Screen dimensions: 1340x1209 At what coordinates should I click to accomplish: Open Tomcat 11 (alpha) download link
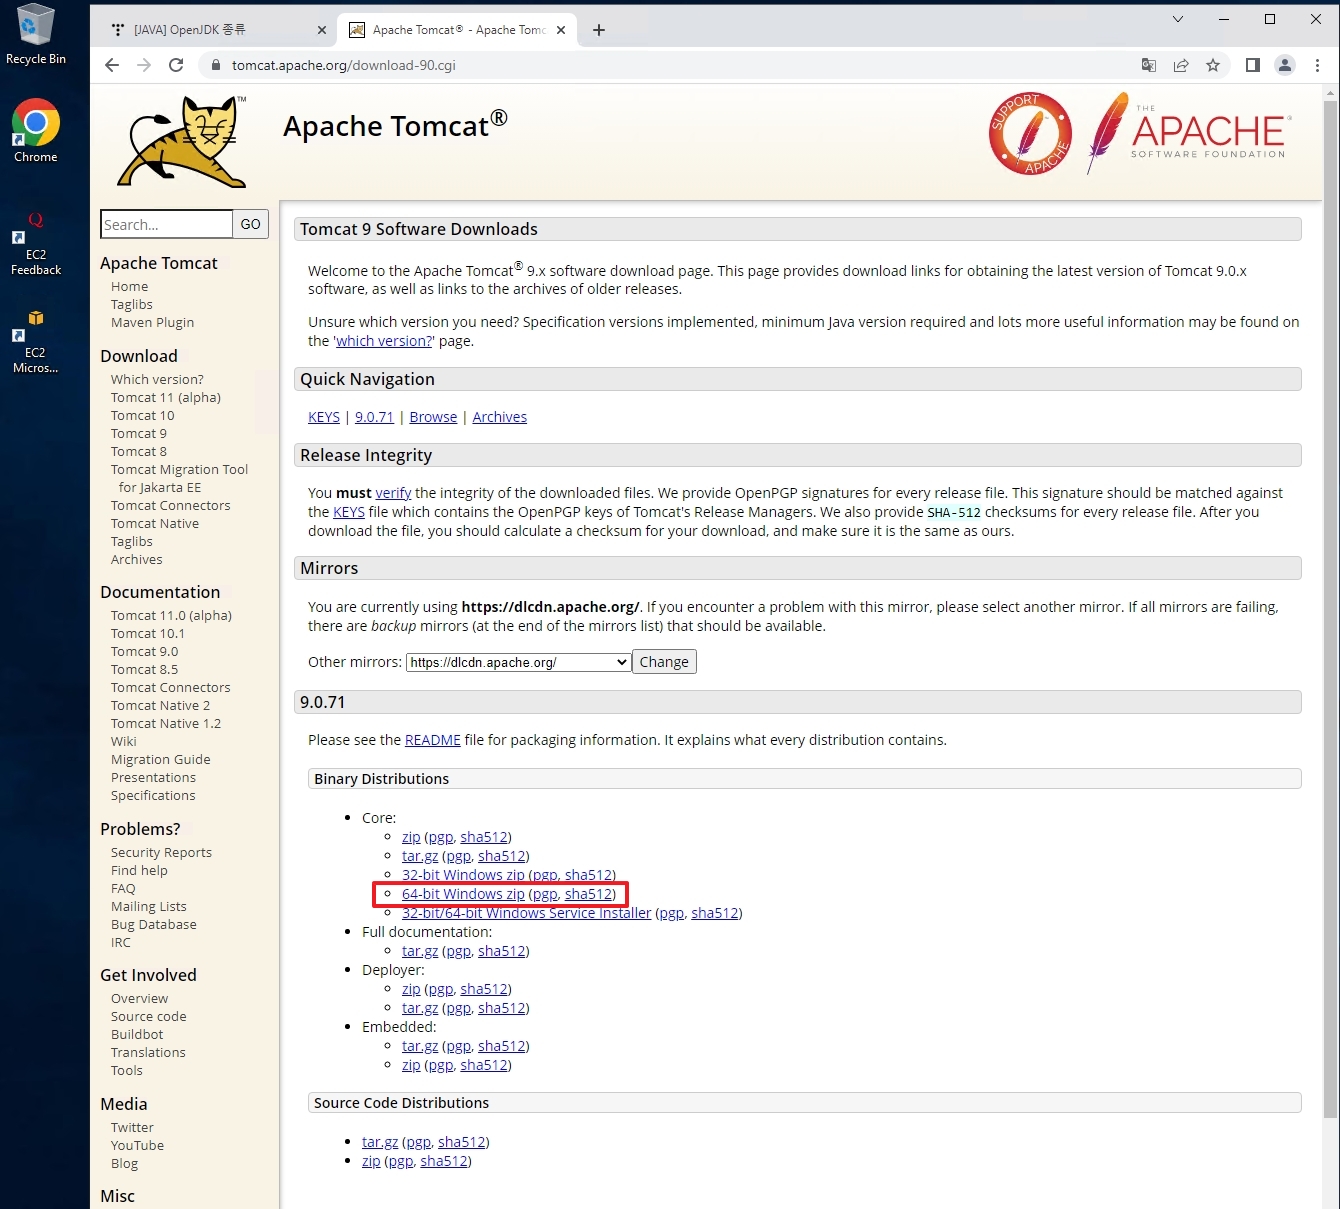point(166,397)
